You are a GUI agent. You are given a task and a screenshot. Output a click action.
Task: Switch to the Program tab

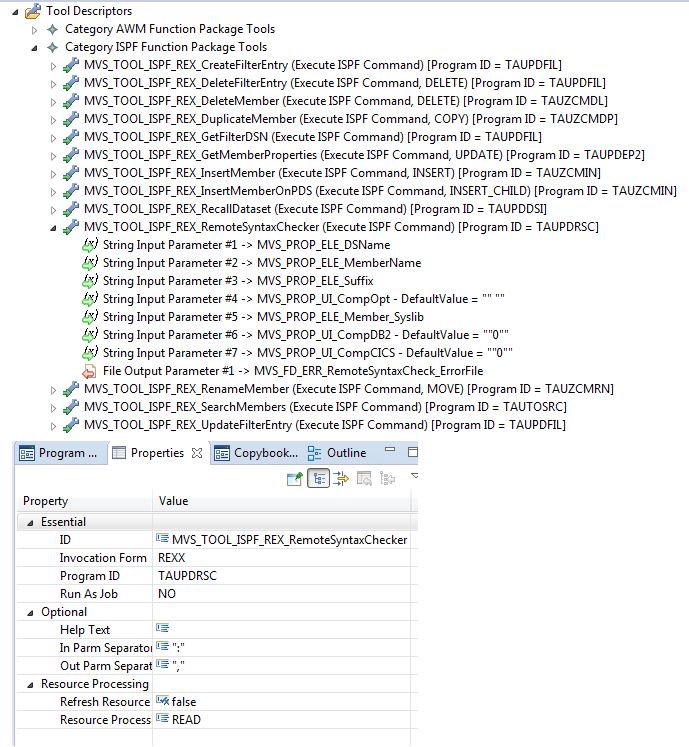pos(60,453)
